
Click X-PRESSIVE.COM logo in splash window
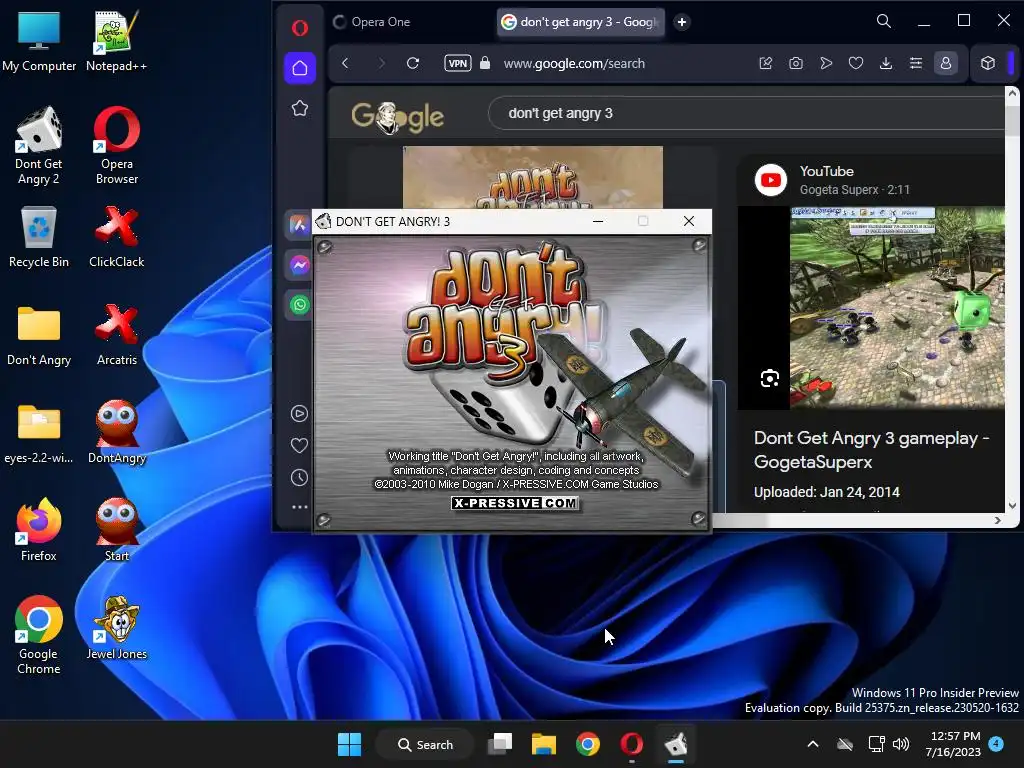click(515, 503)
